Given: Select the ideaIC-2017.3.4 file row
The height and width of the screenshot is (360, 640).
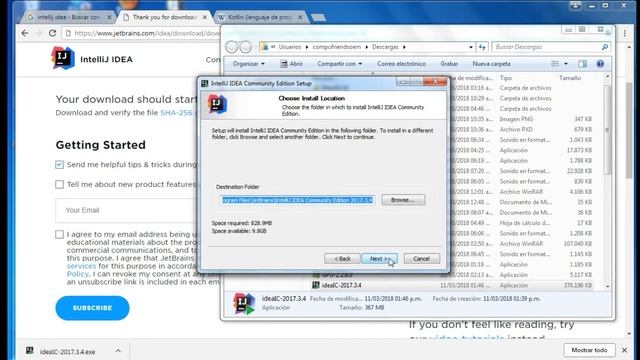Looking at the screenshot, I should tap(453, 285).
